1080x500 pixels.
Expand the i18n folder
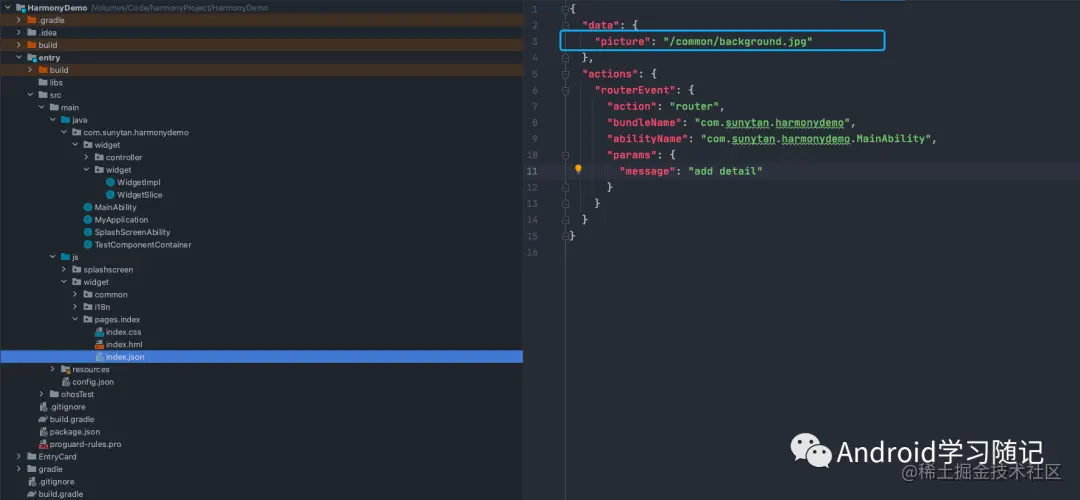[x=76, y=307]
